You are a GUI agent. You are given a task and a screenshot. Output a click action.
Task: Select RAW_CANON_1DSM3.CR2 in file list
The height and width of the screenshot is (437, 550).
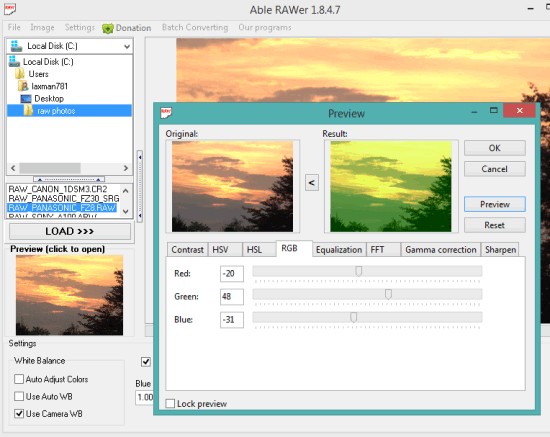click(58, 189)
